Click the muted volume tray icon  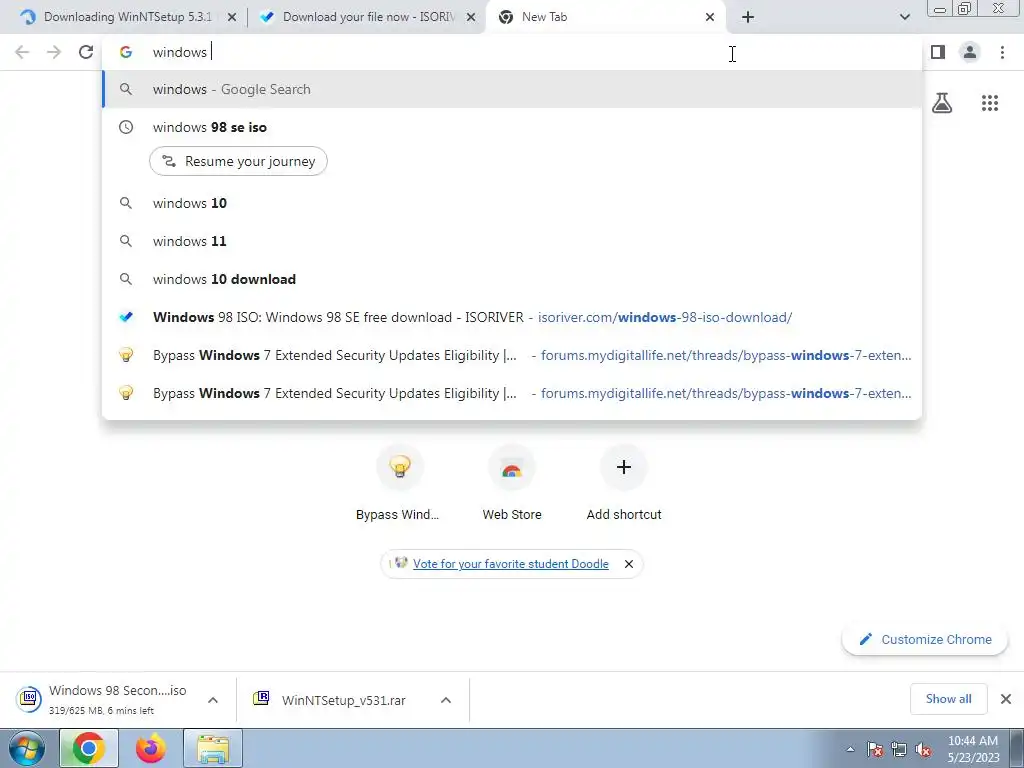(x=923, y=749)
